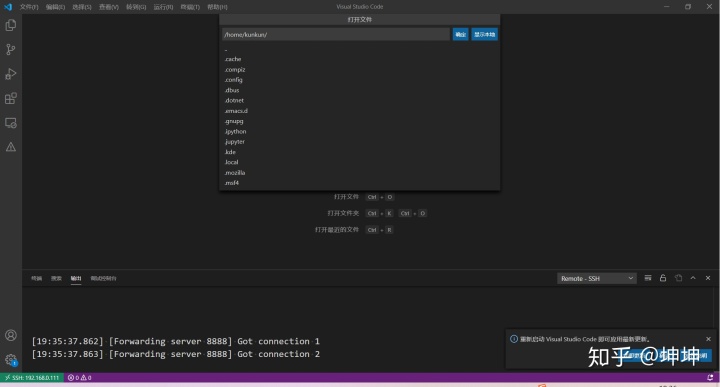The image size is (720, 387).
Task: Select the .cache folder entry
Action: tap(360, 59)
